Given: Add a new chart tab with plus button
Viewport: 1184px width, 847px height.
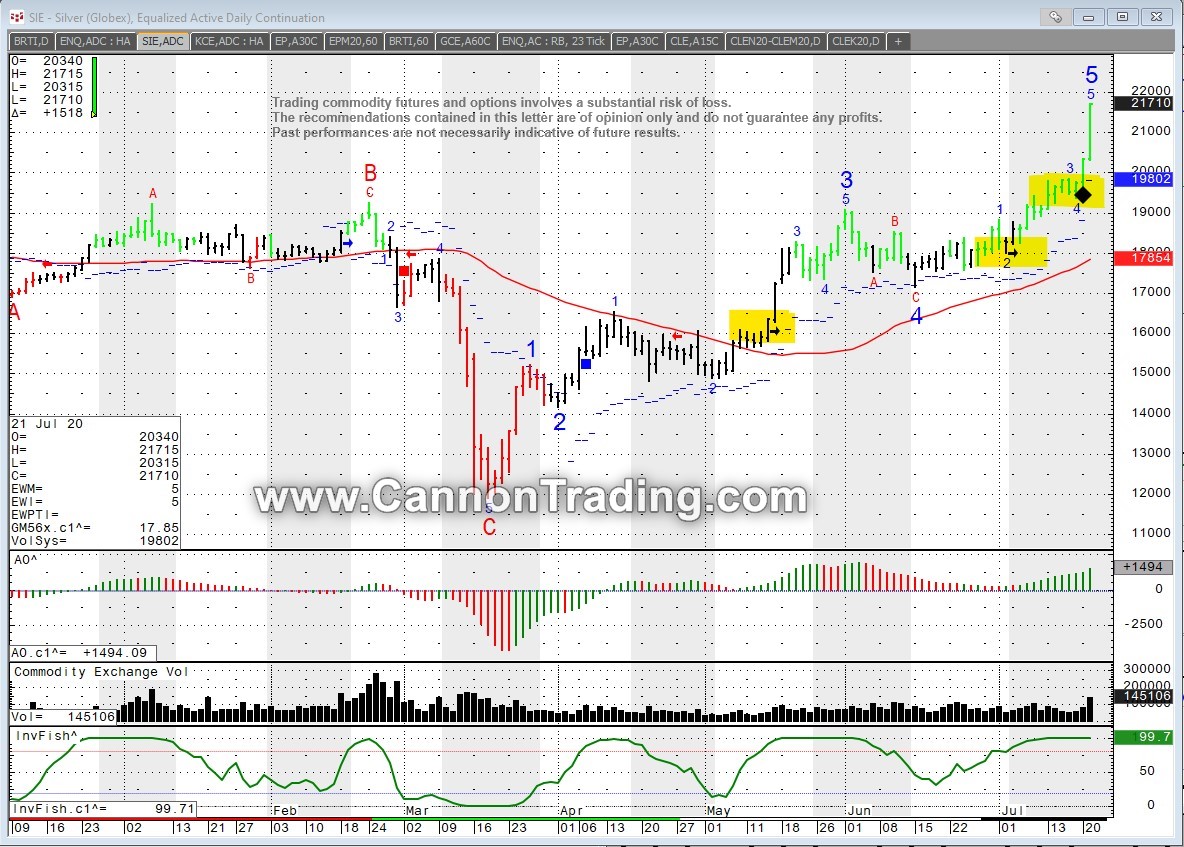Looking at the screenshot, I should 897,41.
